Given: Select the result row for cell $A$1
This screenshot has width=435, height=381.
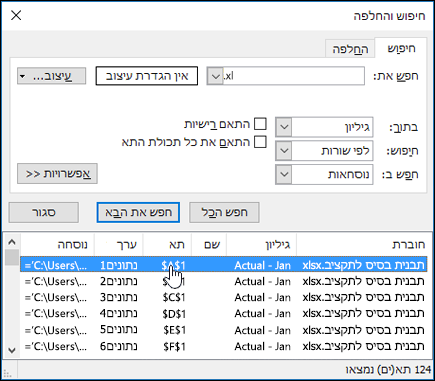Looking at the screenshot, I should point(224,265).
